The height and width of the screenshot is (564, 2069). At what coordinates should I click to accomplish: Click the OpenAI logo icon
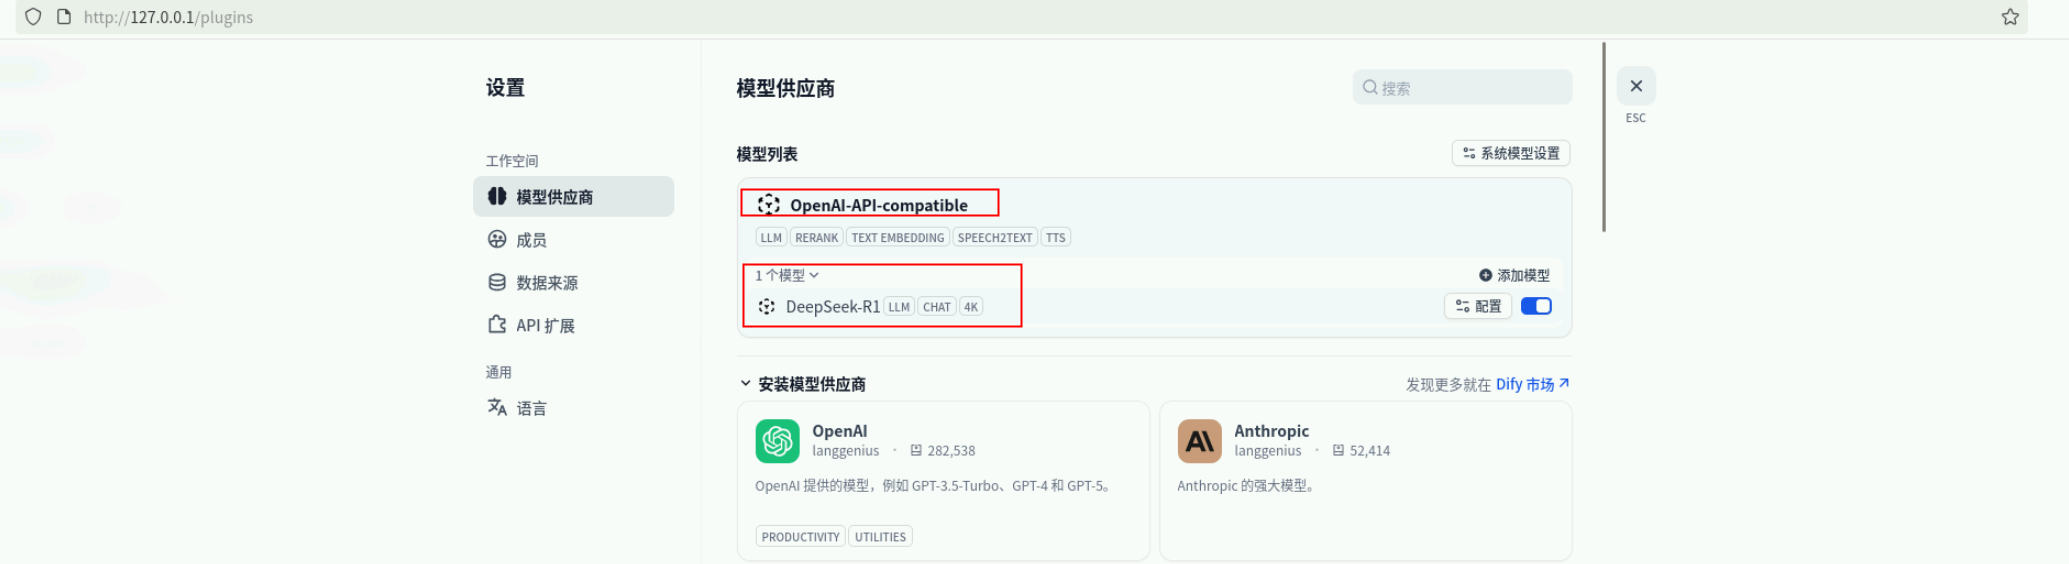point(777,441)
